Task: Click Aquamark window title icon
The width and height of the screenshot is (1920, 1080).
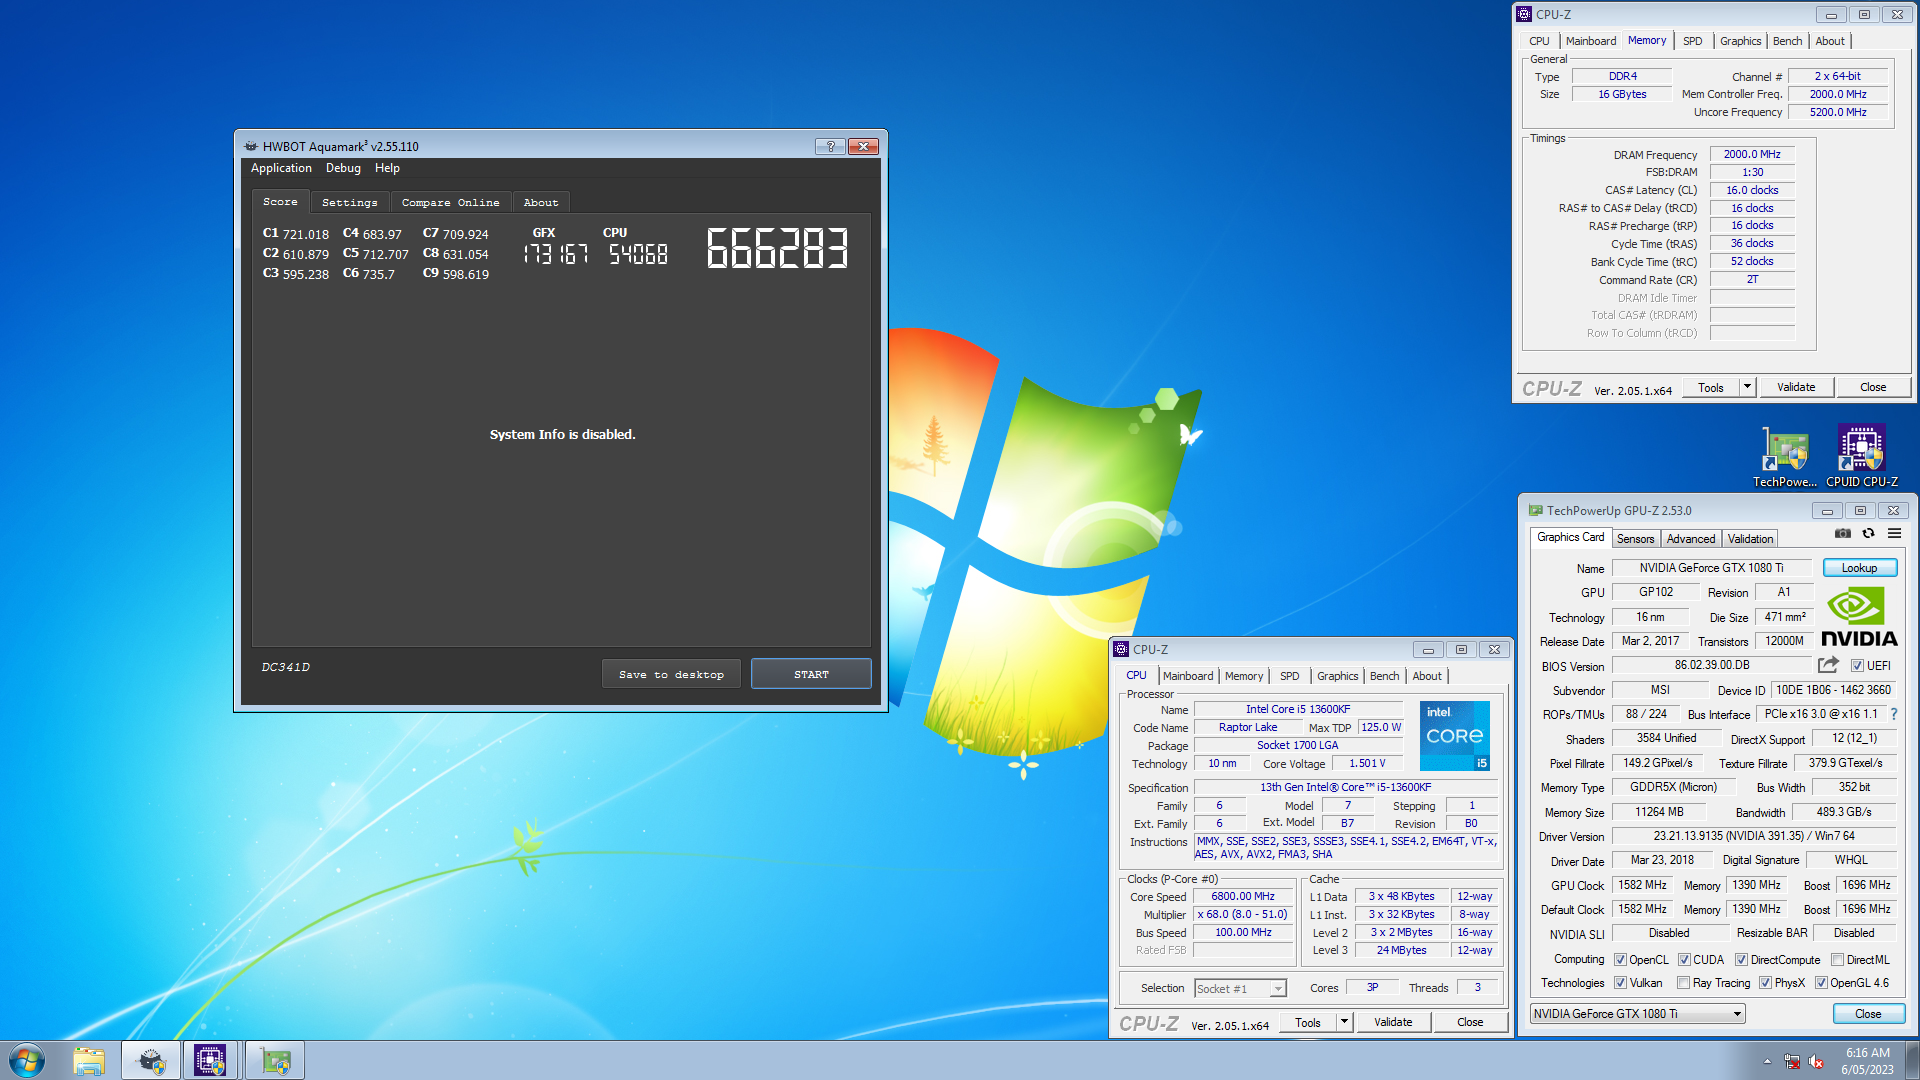Action: pos(251,146)
